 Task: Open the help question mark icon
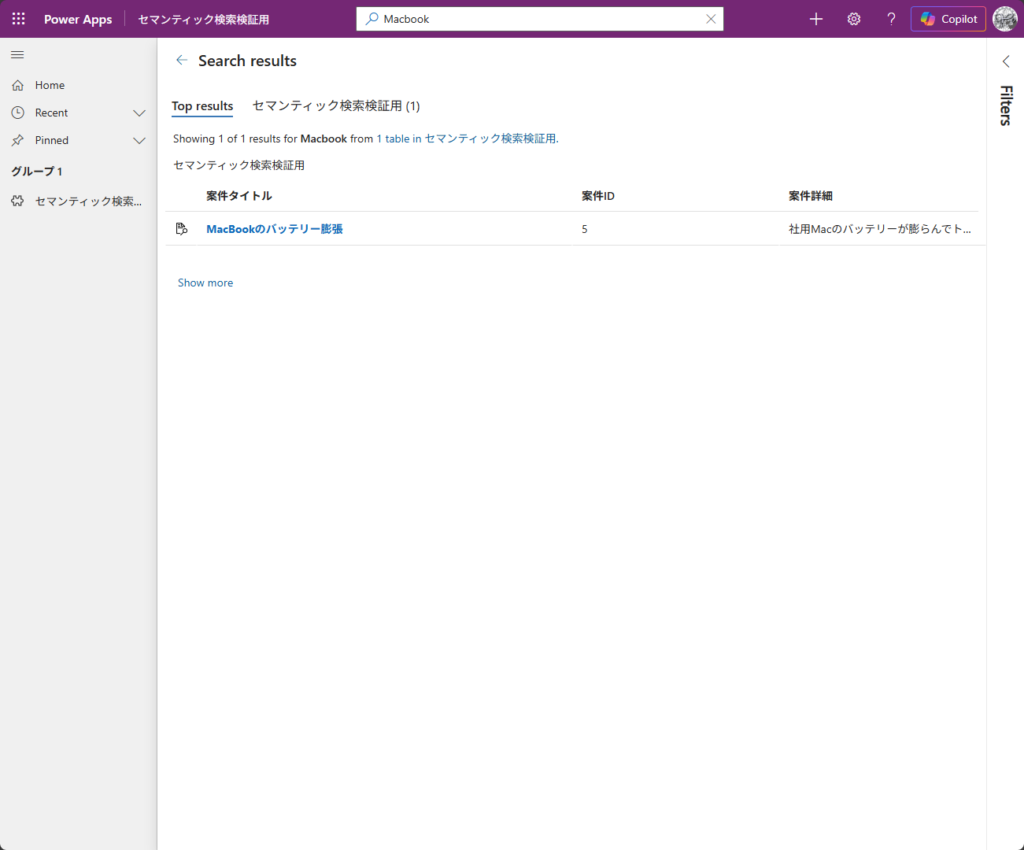[x=891, y=19]
